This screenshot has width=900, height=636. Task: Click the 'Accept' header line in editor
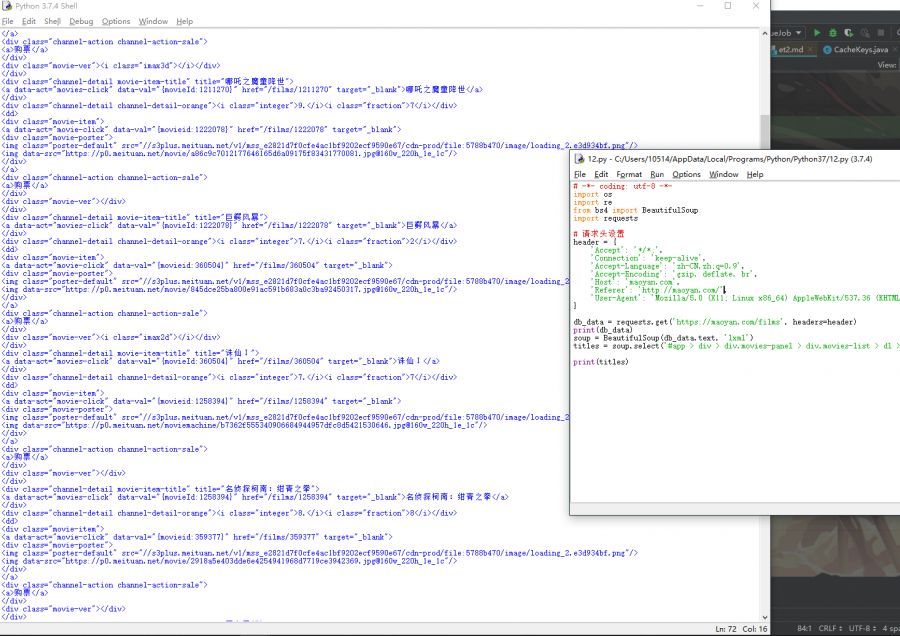point(627,250)
